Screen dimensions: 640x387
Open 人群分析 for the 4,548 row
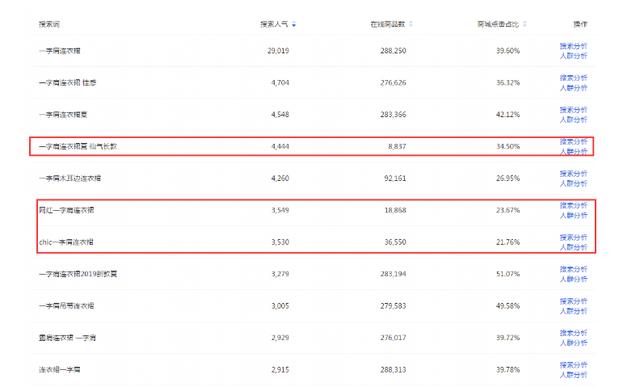click(573, 120)
